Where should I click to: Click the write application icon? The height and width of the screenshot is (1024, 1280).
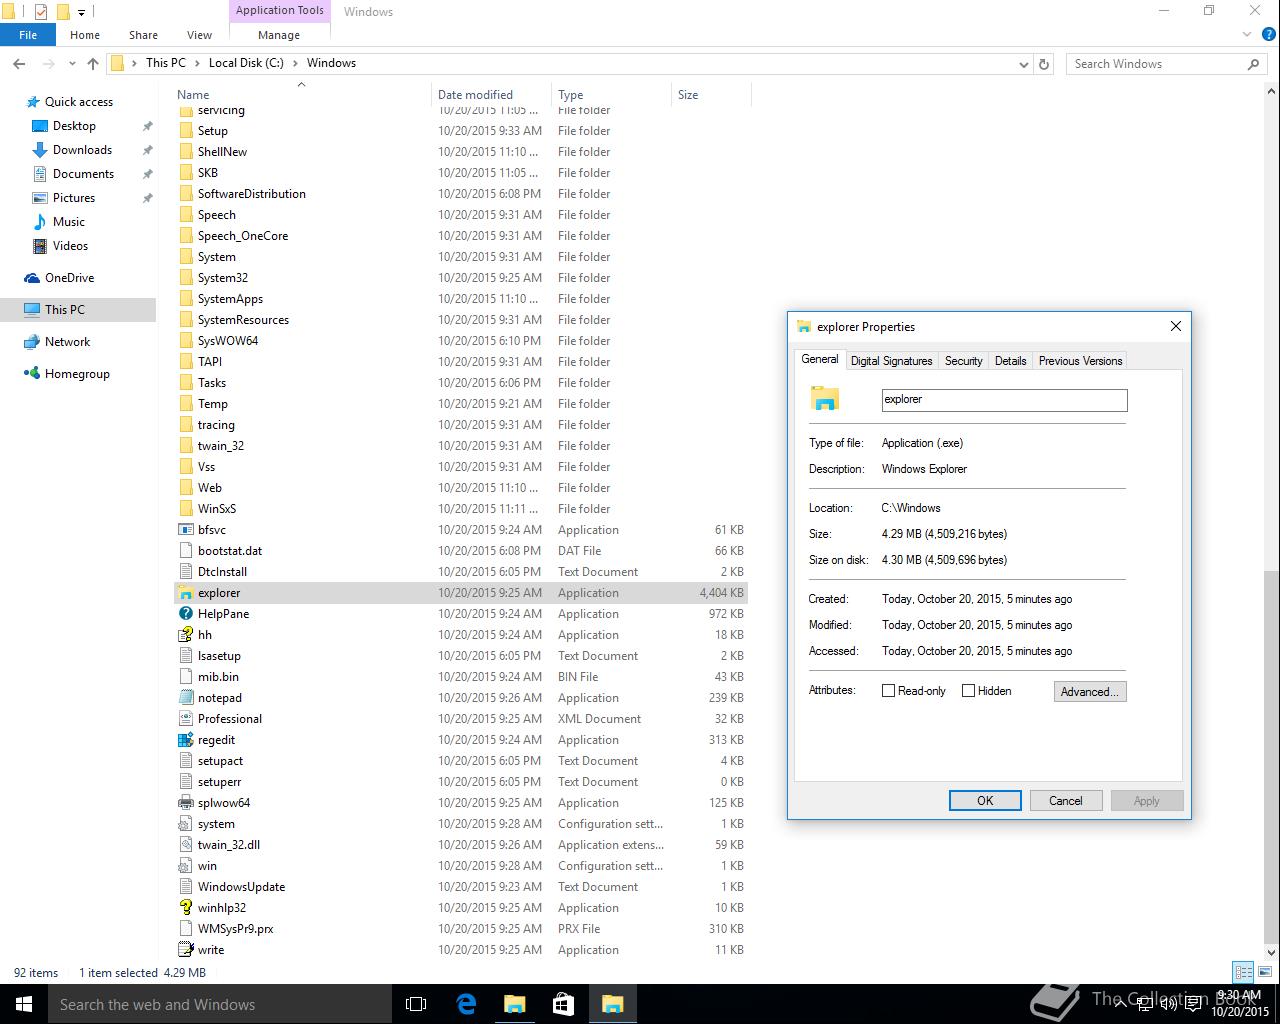tap(185, 950)
